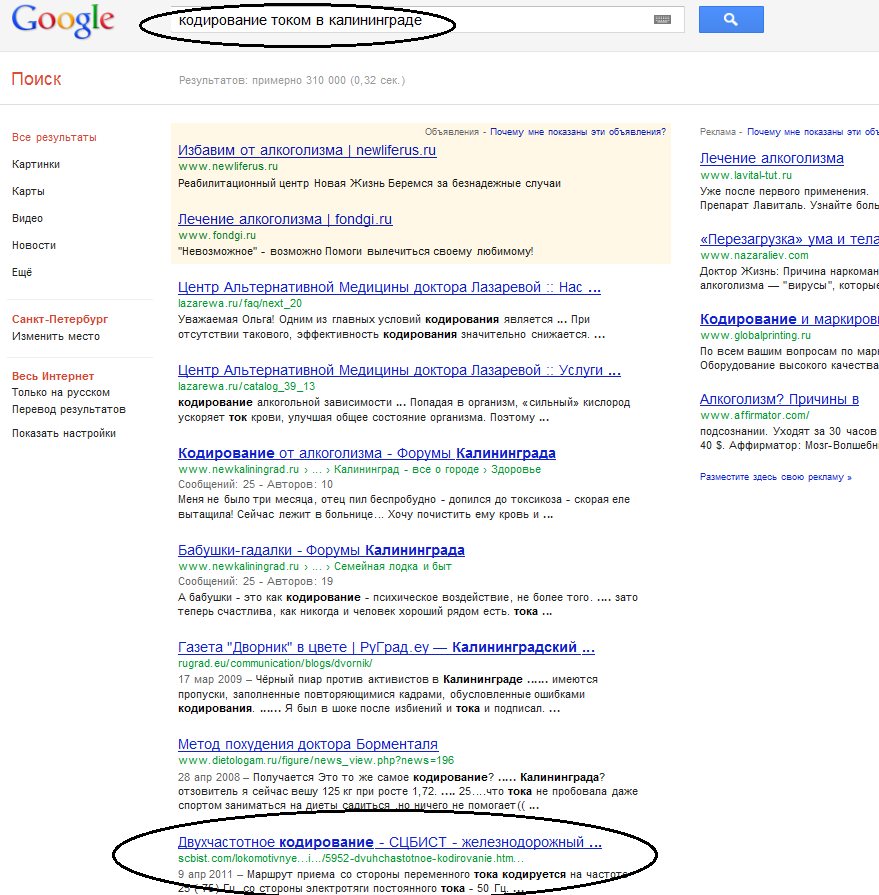Filter results Только на русском
Viewport: 879px width, 895px height.
coord(61,393)
